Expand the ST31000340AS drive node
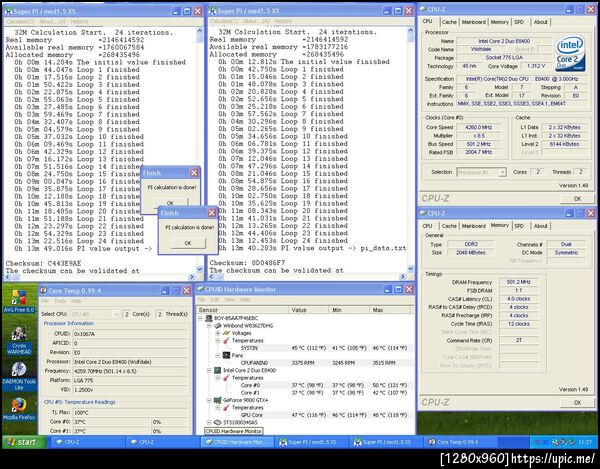 point(209,423)
